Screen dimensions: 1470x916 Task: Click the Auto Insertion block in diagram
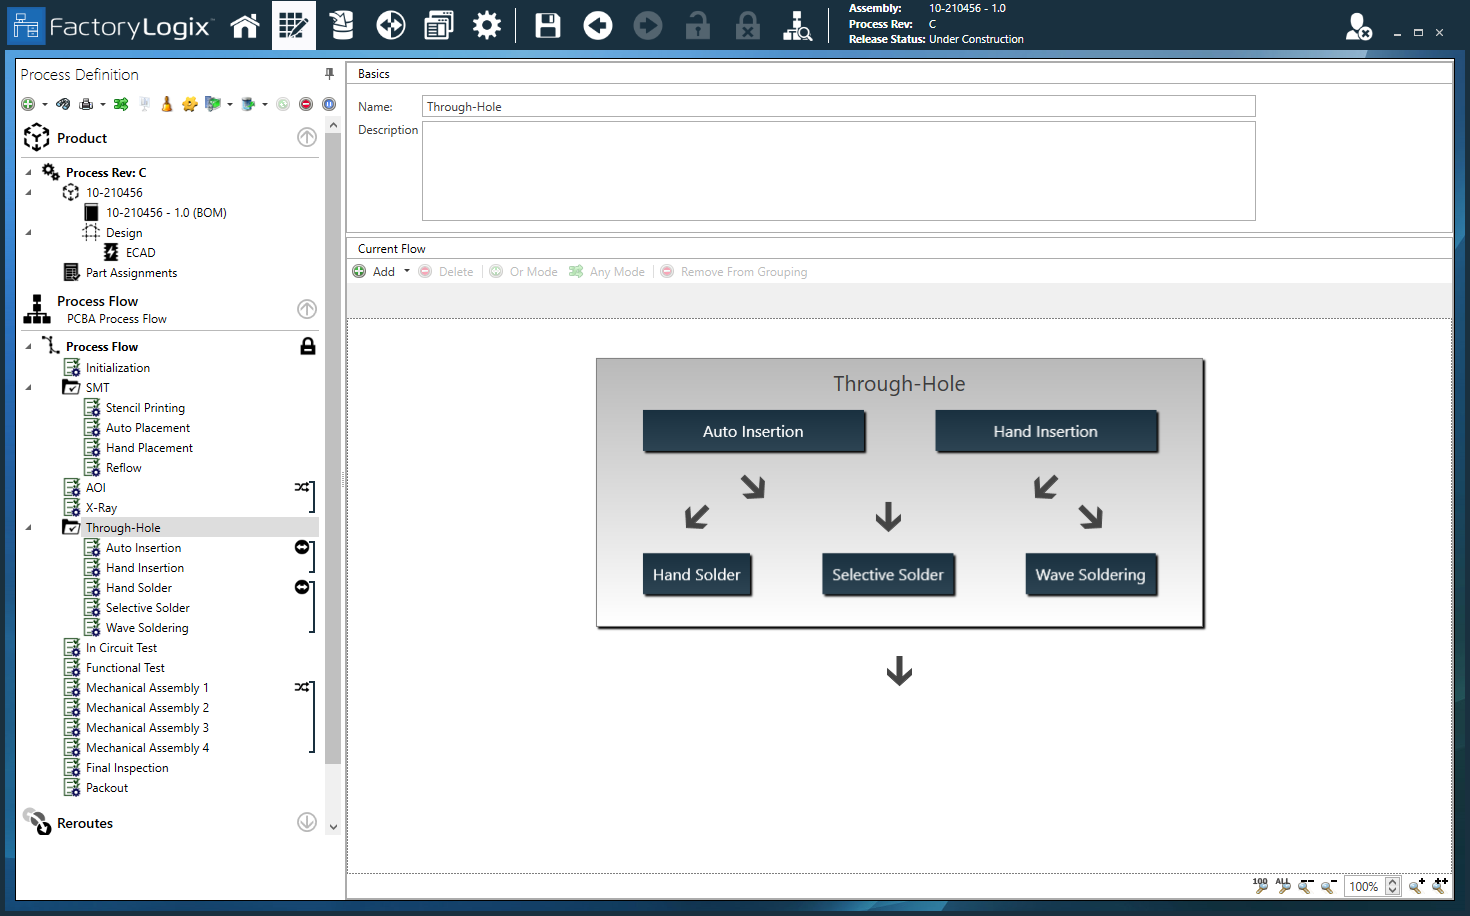753,432
